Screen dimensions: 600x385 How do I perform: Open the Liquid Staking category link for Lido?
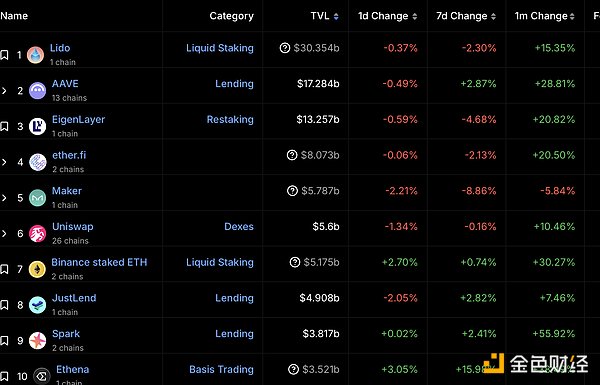[x=220, y=48]
